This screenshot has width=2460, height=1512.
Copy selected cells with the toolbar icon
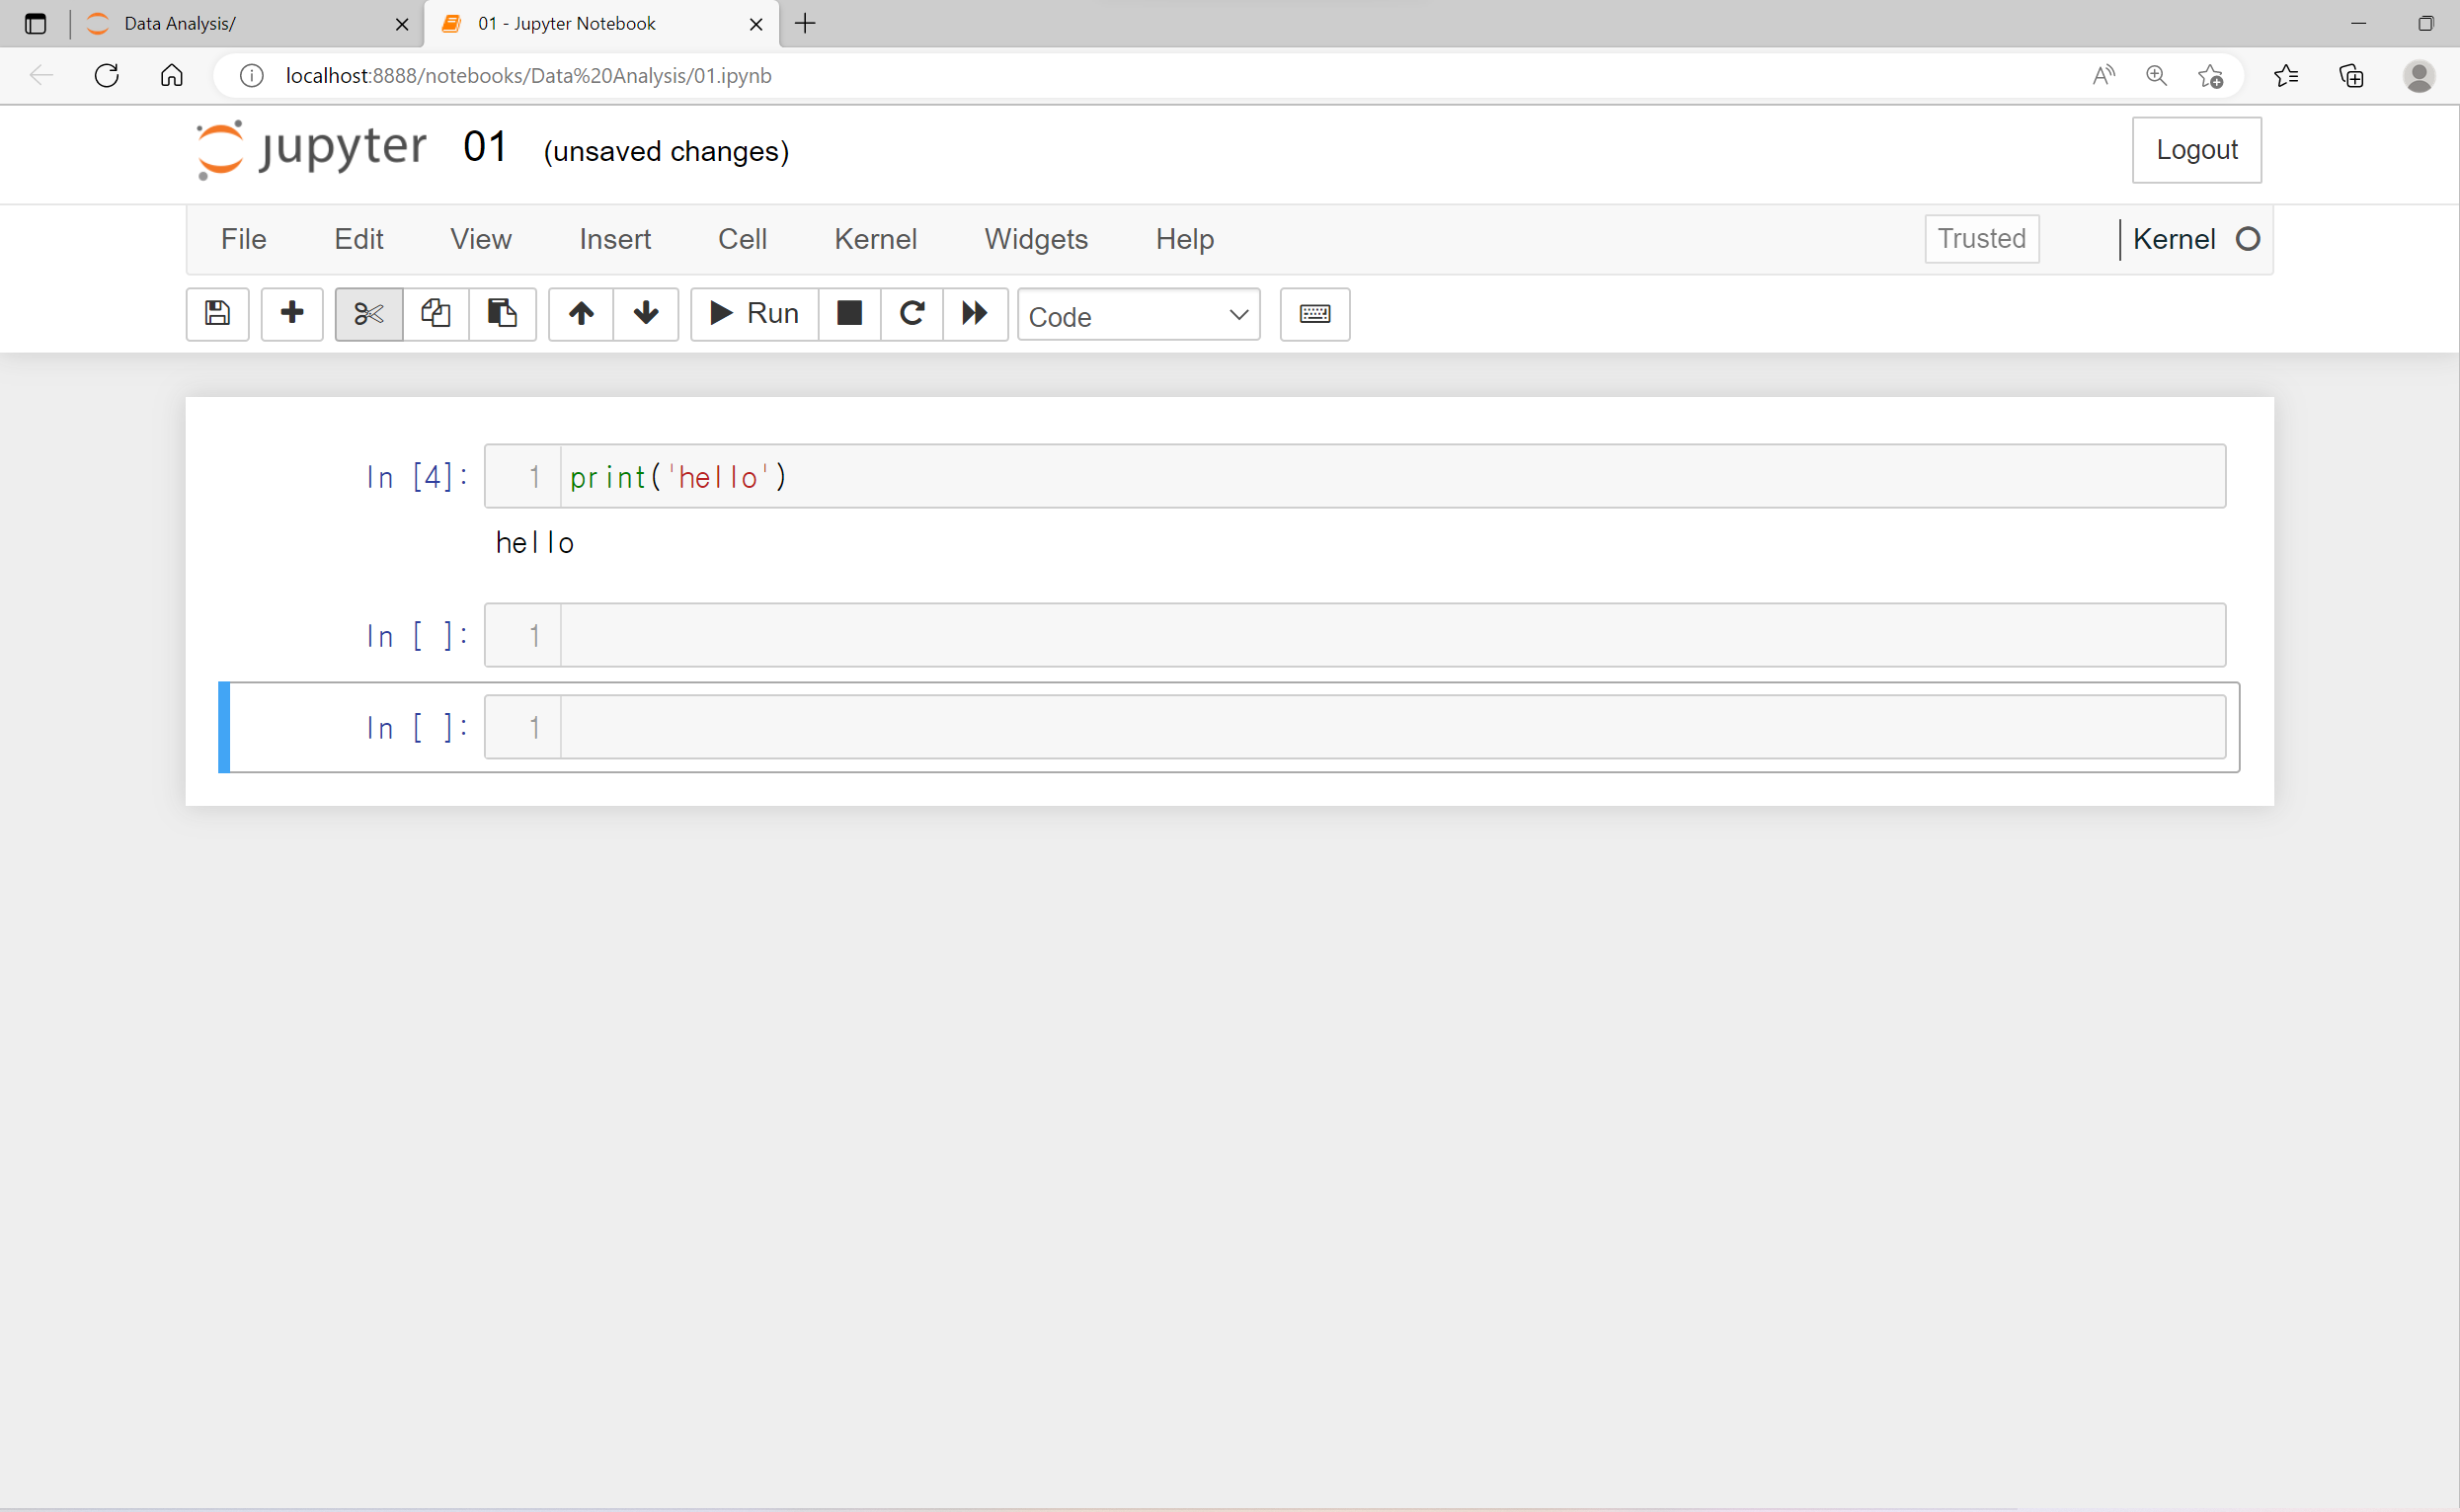pos(436,314)
